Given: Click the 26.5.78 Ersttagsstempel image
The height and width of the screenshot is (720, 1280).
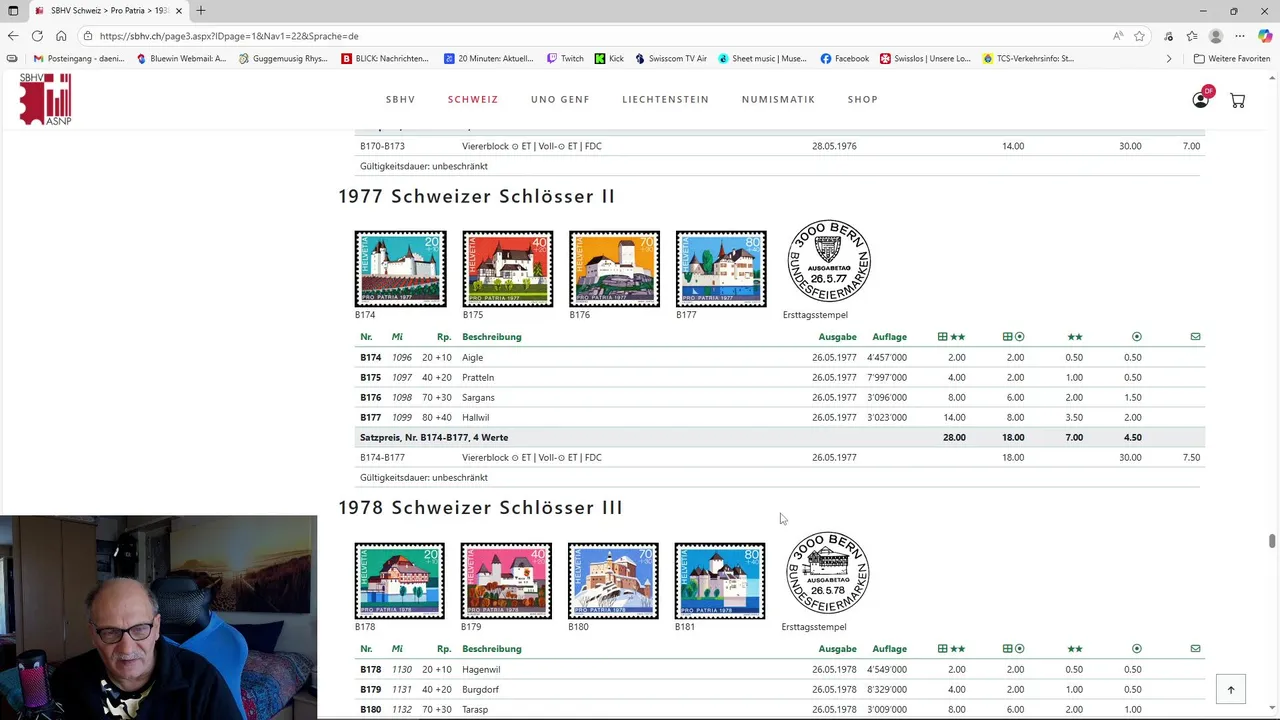Looking at the screenshot, I should pos(827,573).
